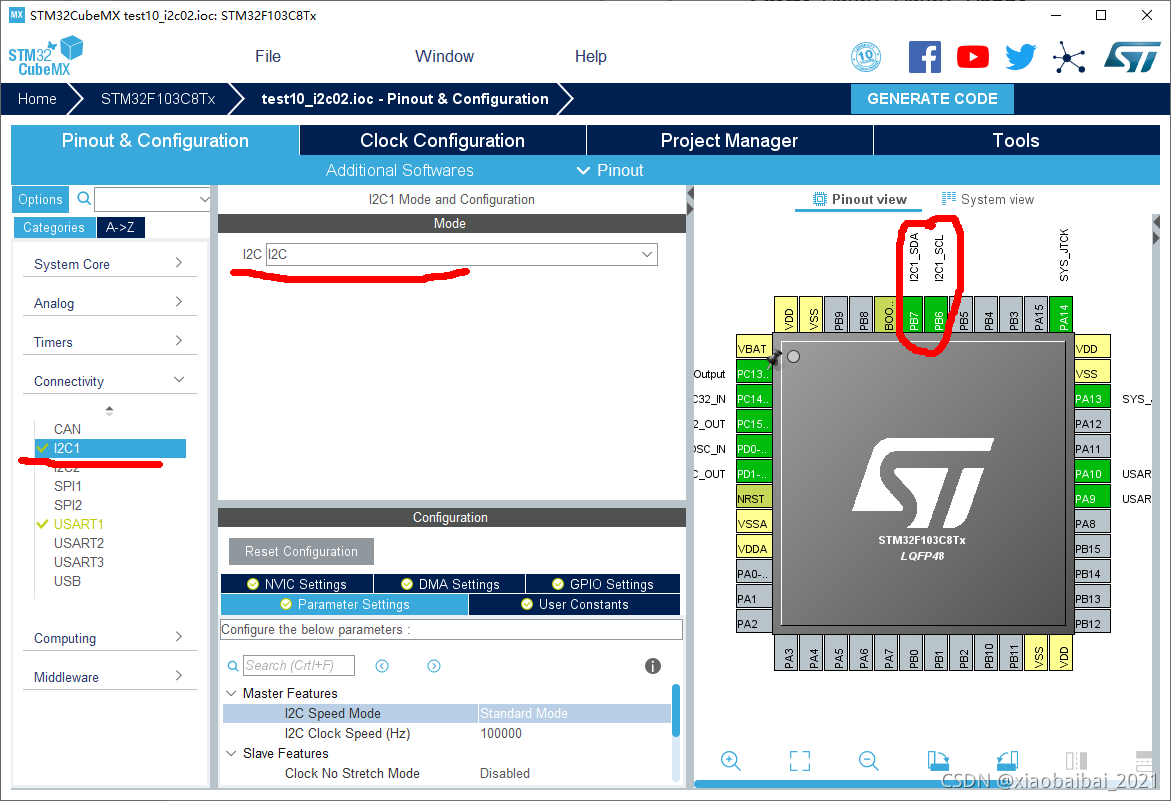Select SPI1 in the connectivity list
1171x801 pixels.
point(68,486)
